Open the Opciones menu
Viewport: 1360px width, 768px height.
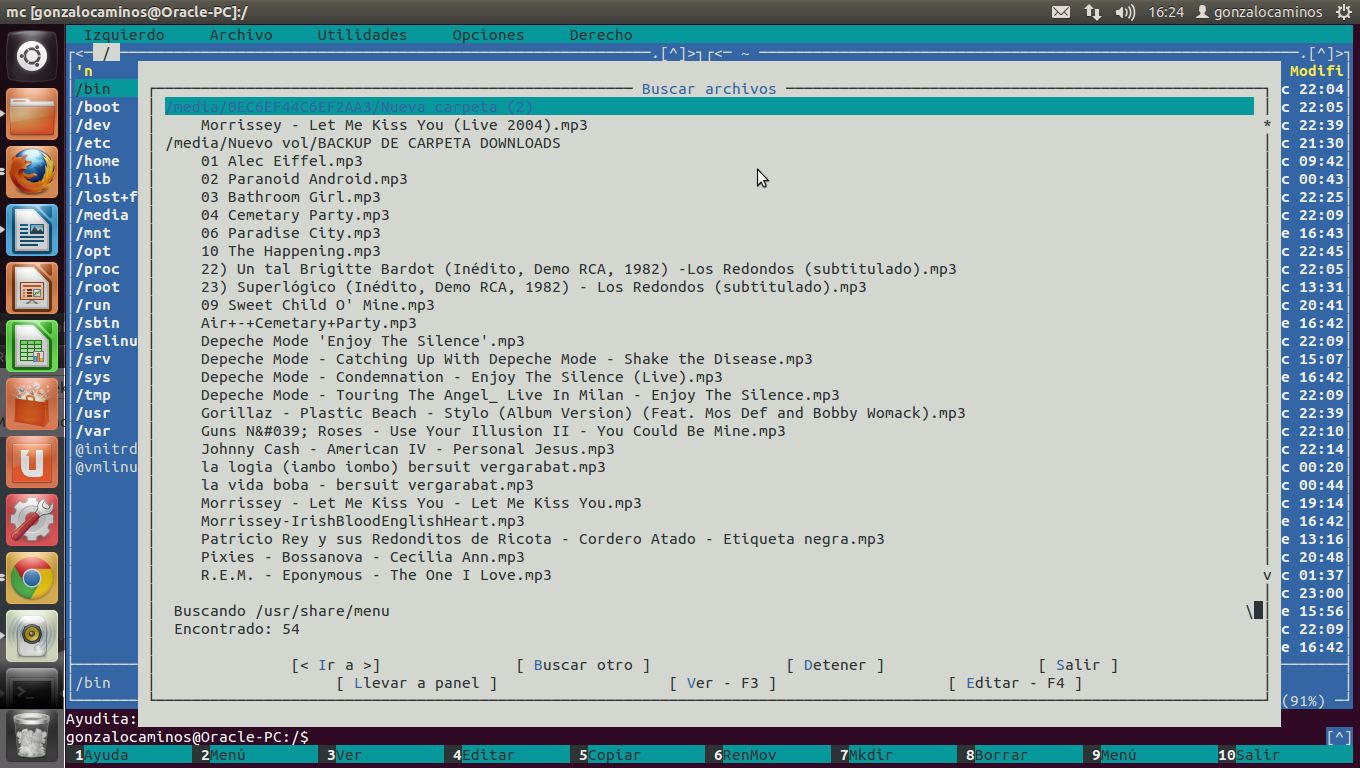point(488,35)
